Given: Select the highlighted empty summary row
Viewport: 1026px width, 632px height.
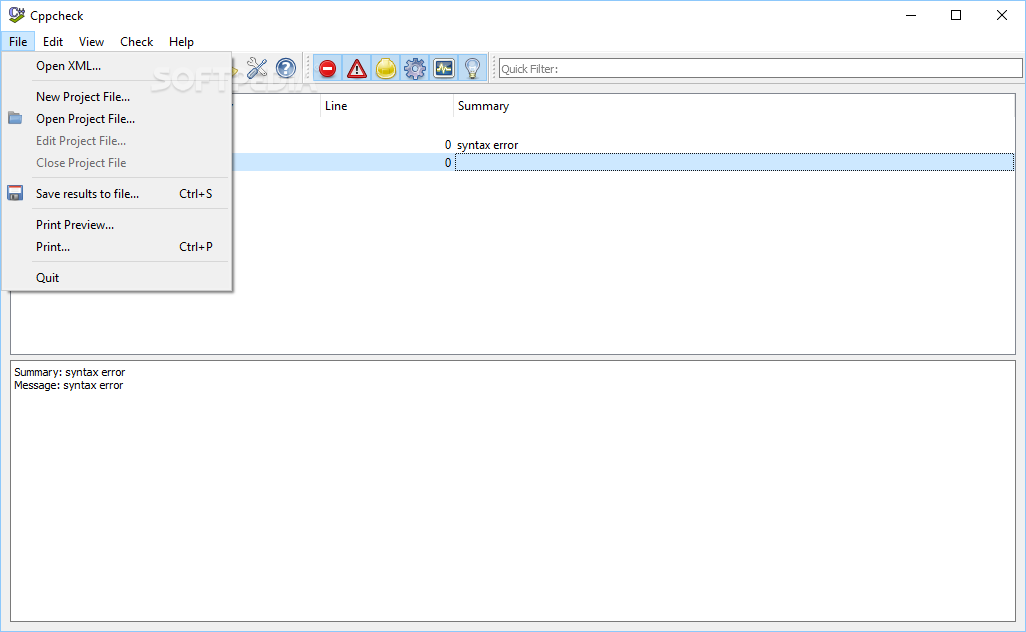Looking at the screenshot, I should coord(734,162).
